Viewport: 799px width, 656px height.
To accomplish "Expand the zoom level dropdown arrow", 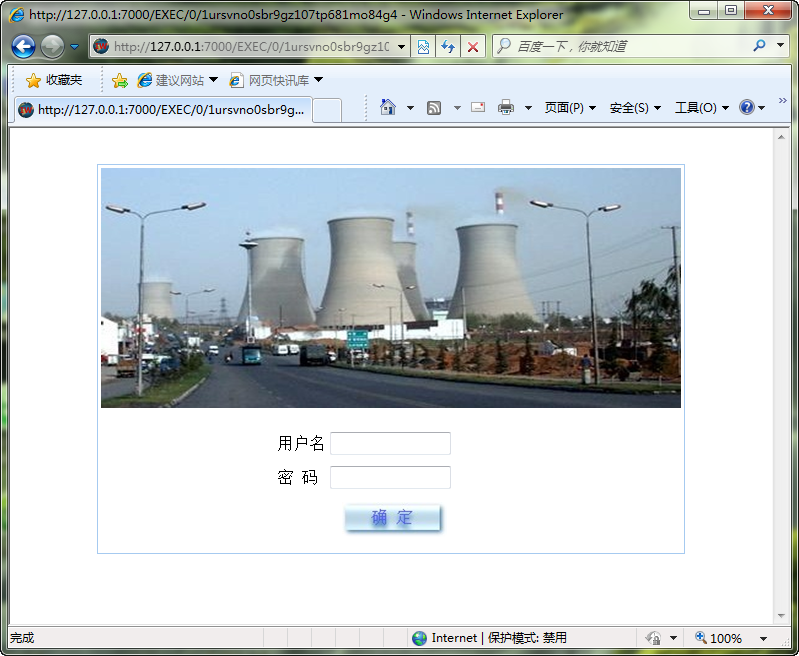I will click(763, 639).
